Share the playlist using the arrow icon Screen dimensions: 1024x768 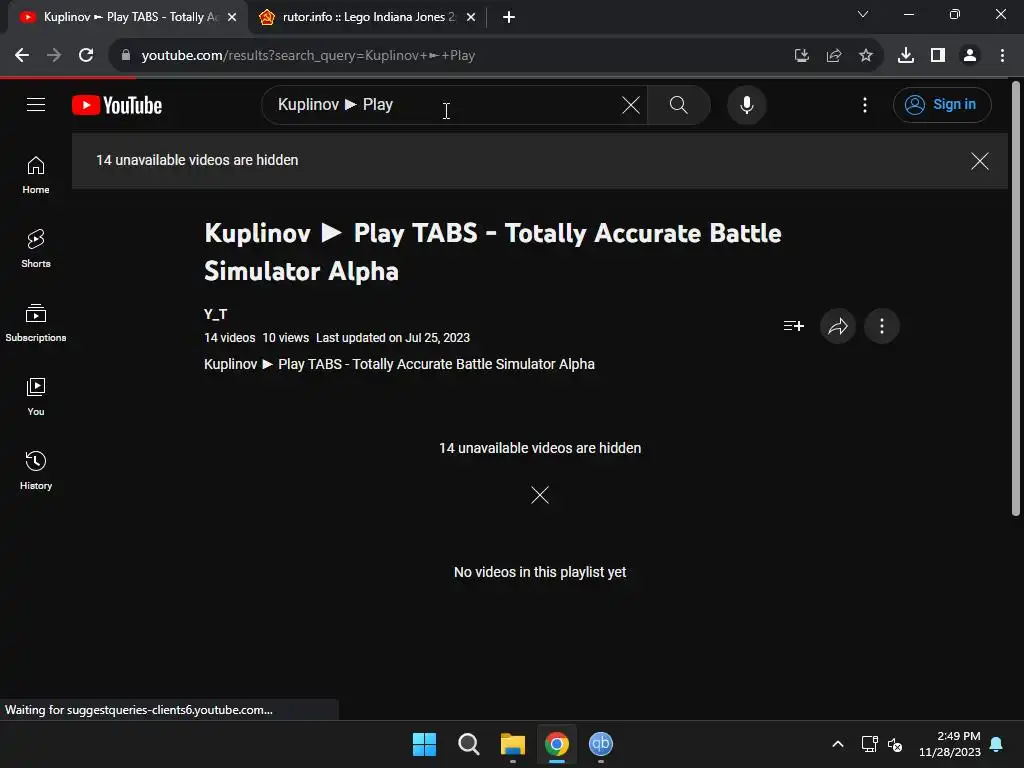click(837, 326)
